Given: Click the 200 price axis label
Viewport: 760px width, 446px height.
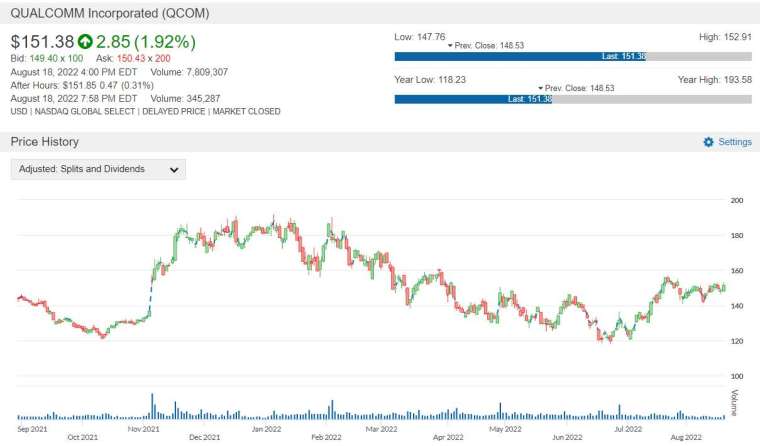Looking at the screenshot, I should click(737, 200).
